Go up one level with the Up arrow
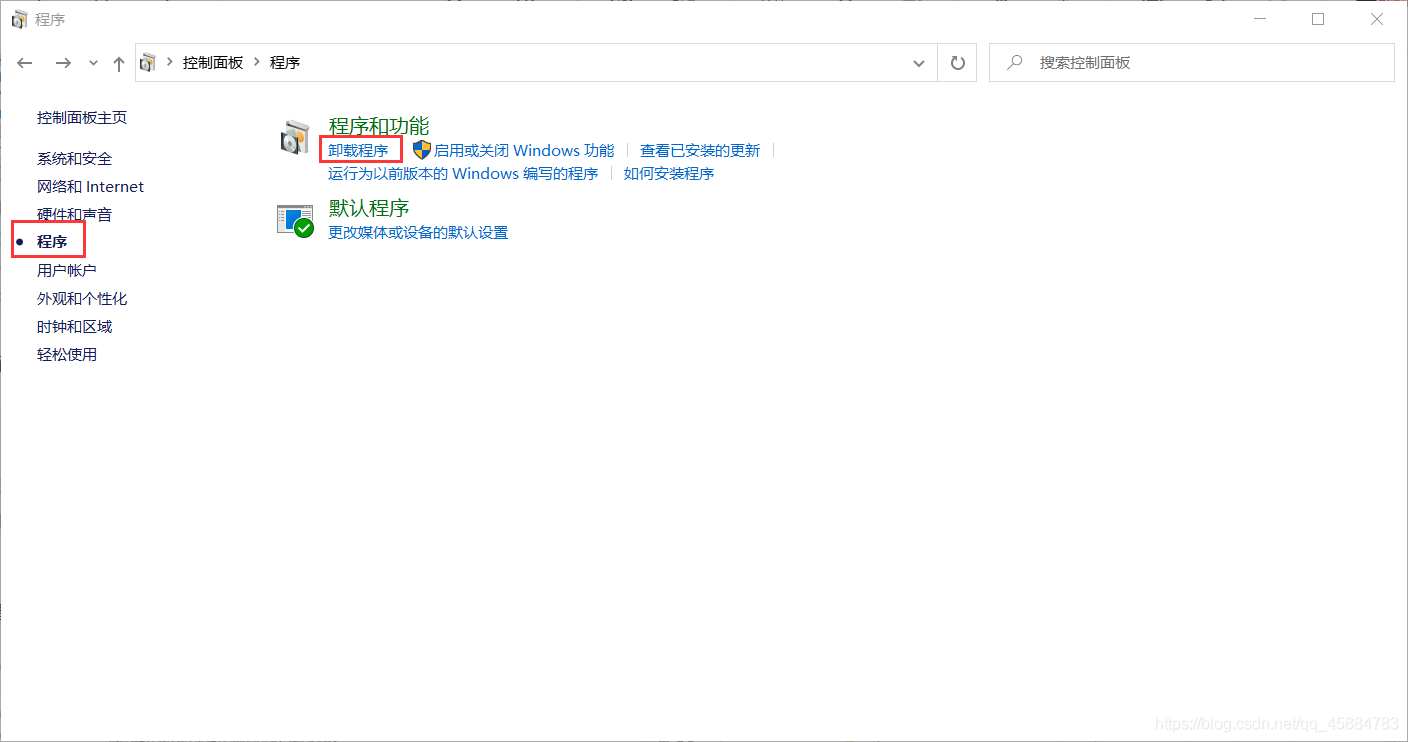The width and height of the screenshot is (1408, 742). (x=119, y=63)
